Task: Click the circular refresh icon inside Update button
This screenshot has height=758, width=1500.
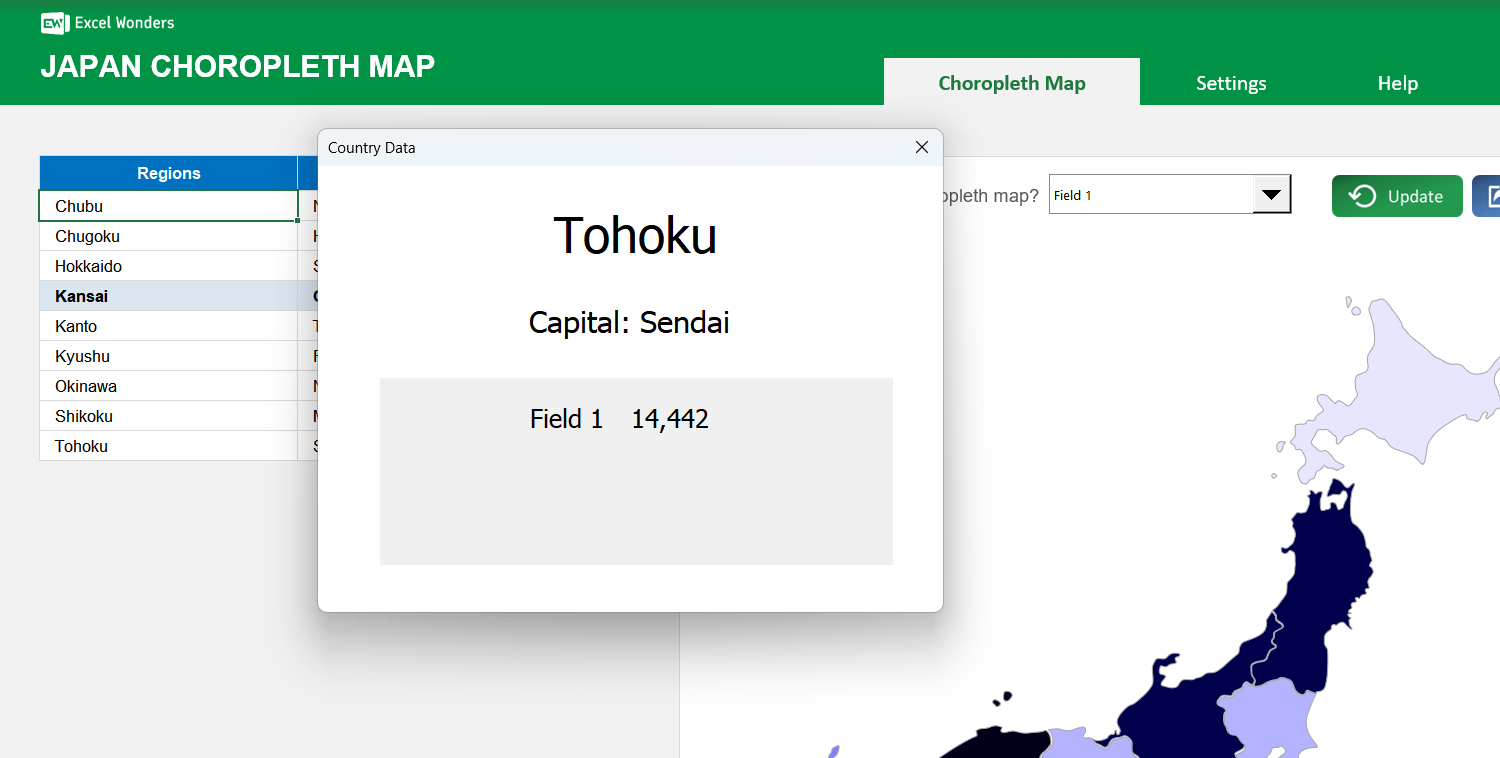Action: coord(1363,196)
